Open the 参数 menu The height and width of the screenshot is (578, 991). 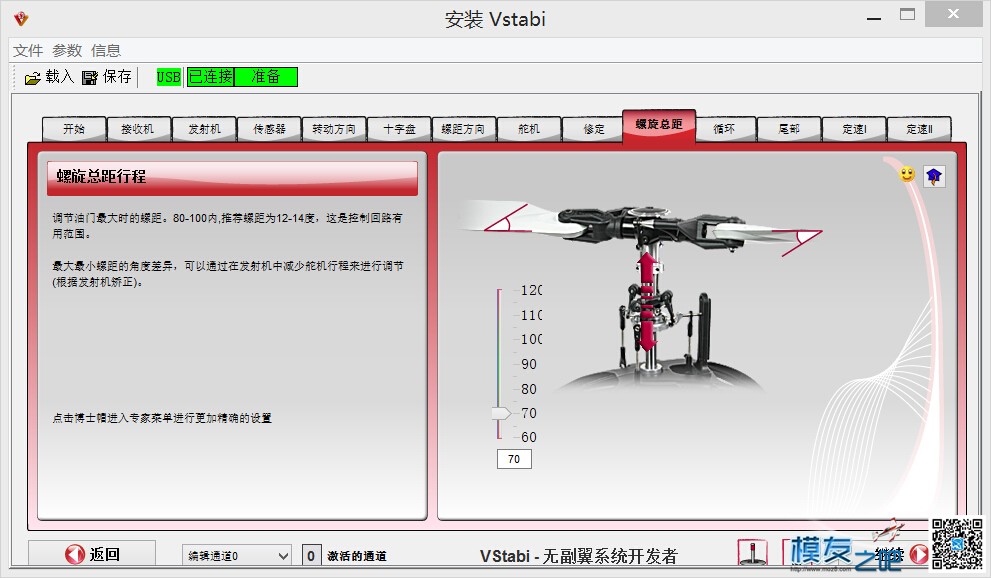(x=67, y=51)
